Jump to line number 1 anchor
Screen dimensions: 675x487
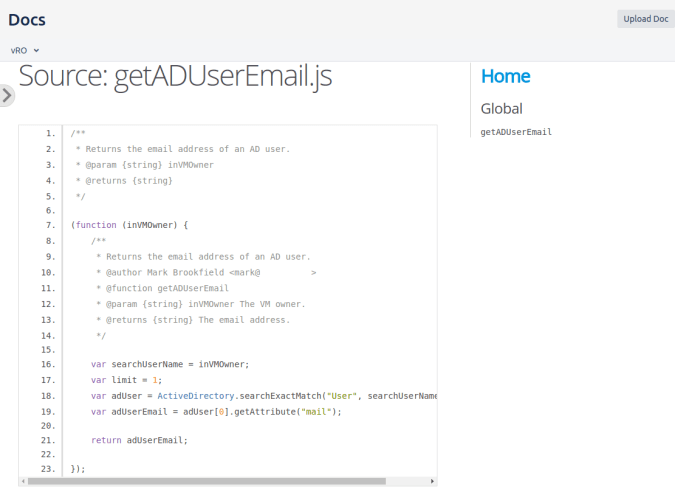click(x=50, y=133)
